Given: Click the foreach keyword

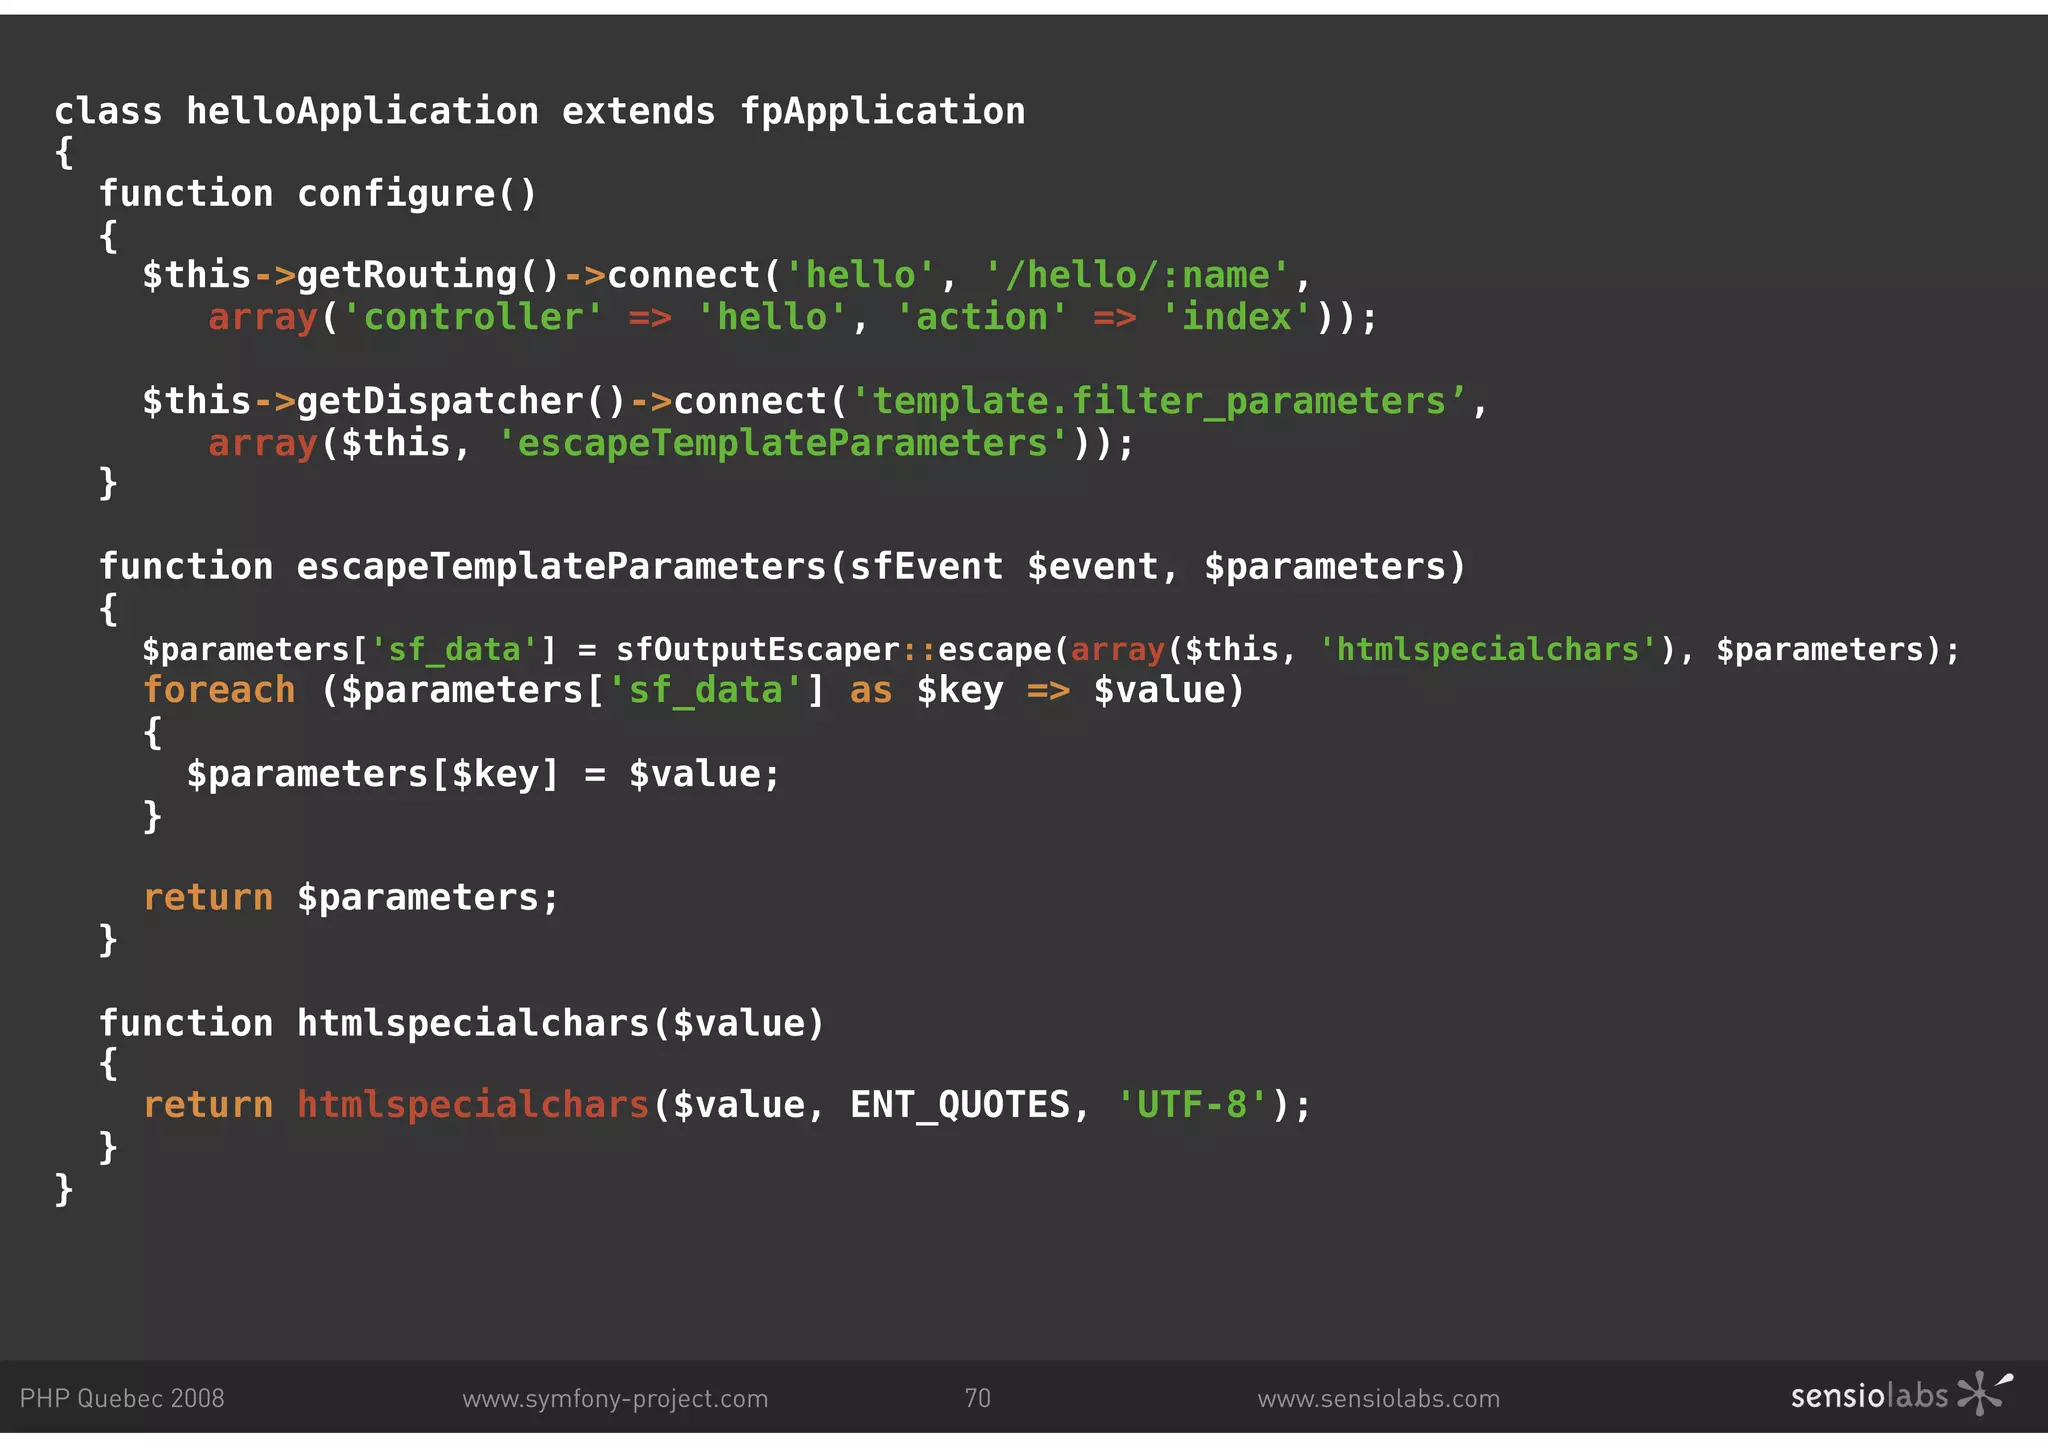Looking at the screenshot, I should coord(219,690).
